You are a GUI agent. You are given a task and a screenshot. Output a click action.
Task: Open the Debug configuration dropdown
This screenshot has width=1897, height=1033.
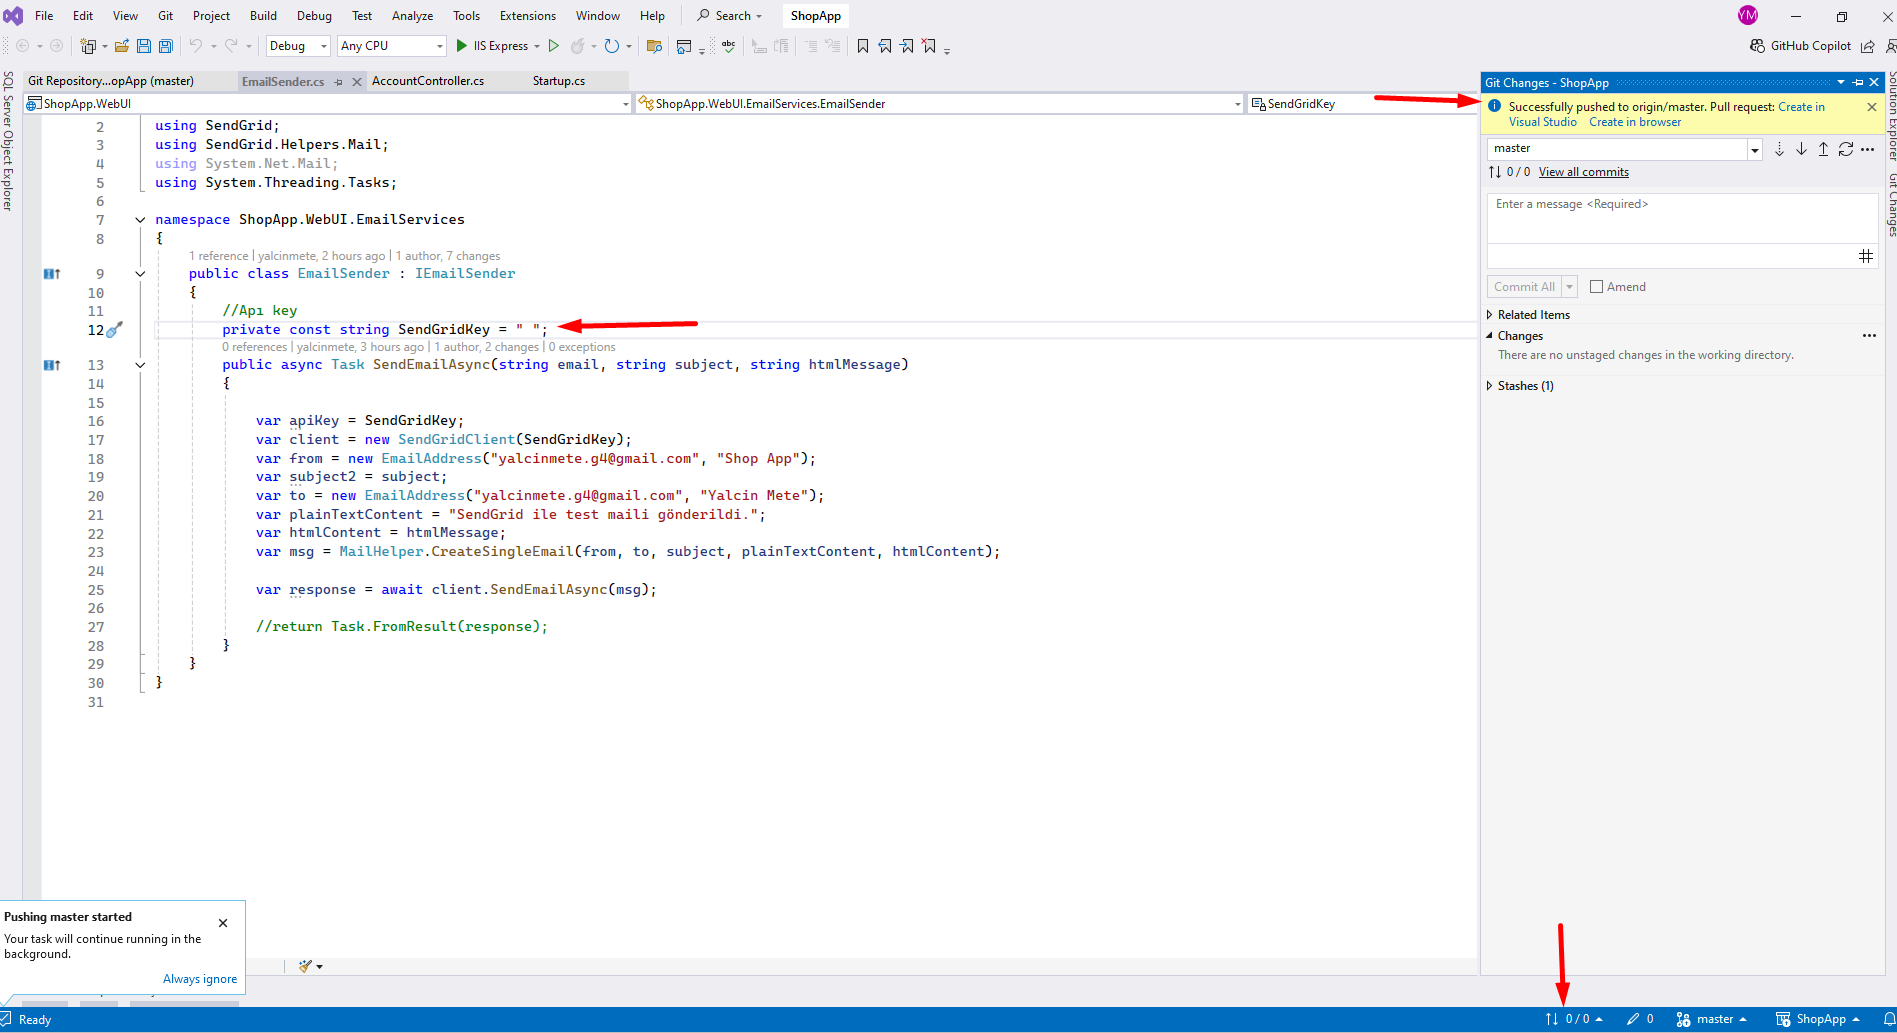pos(324,46)
